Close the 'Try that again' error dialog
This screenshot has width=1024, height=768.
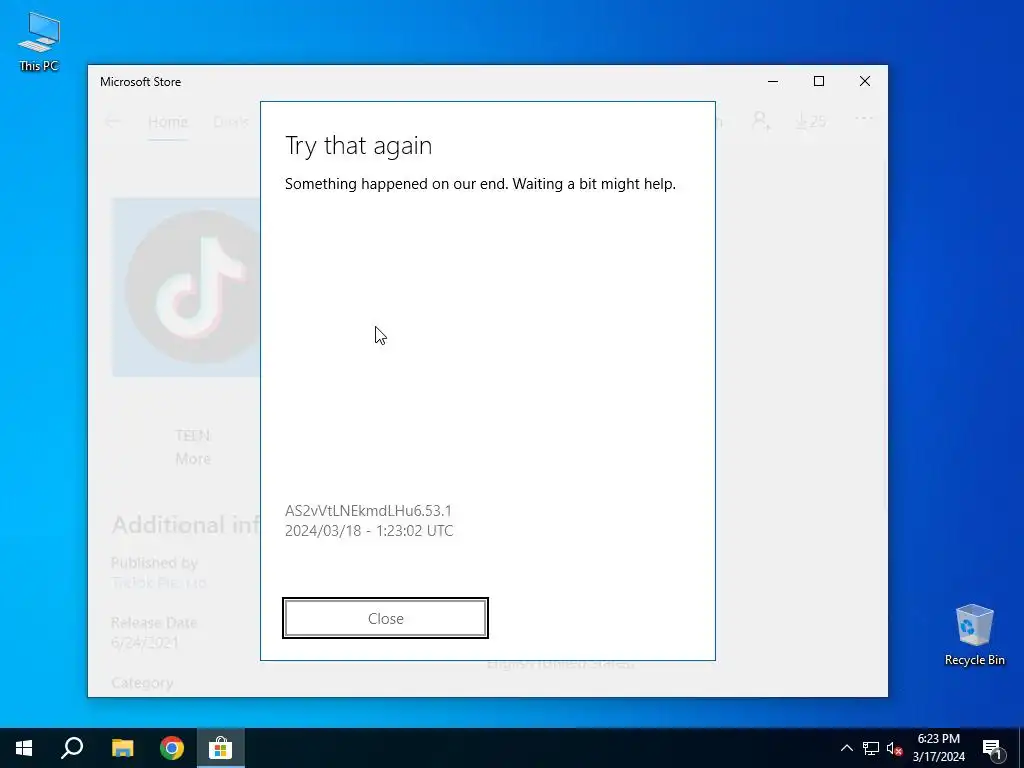point(385,618)
